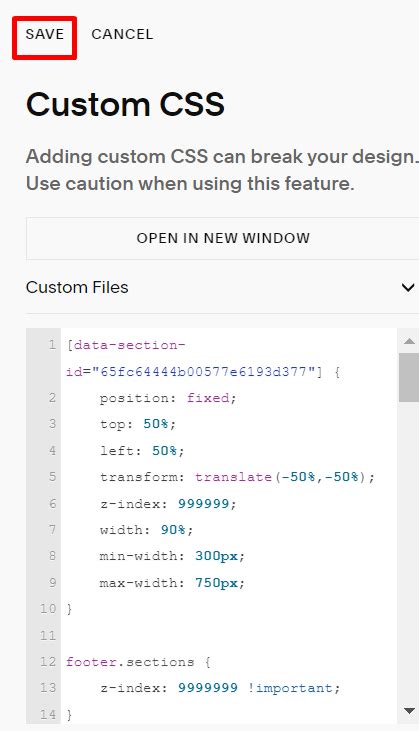Click line number 1 in the gutter

(x=52, y=345)
